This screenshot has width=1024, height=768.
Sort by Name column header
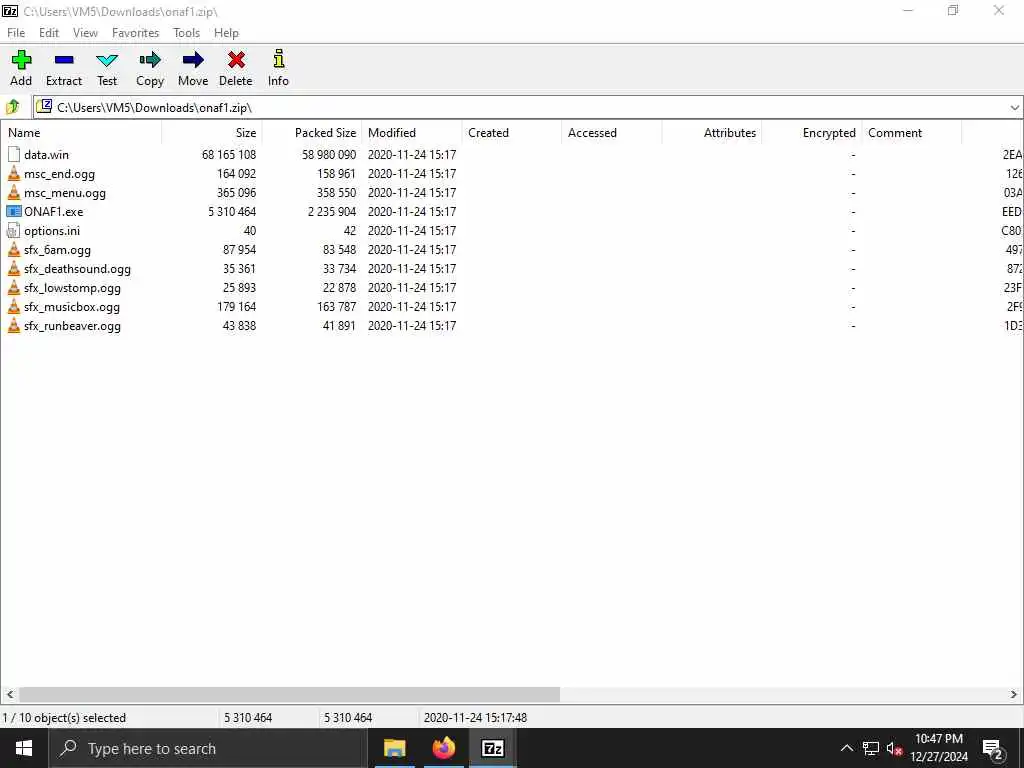click(x=81, y=133)
